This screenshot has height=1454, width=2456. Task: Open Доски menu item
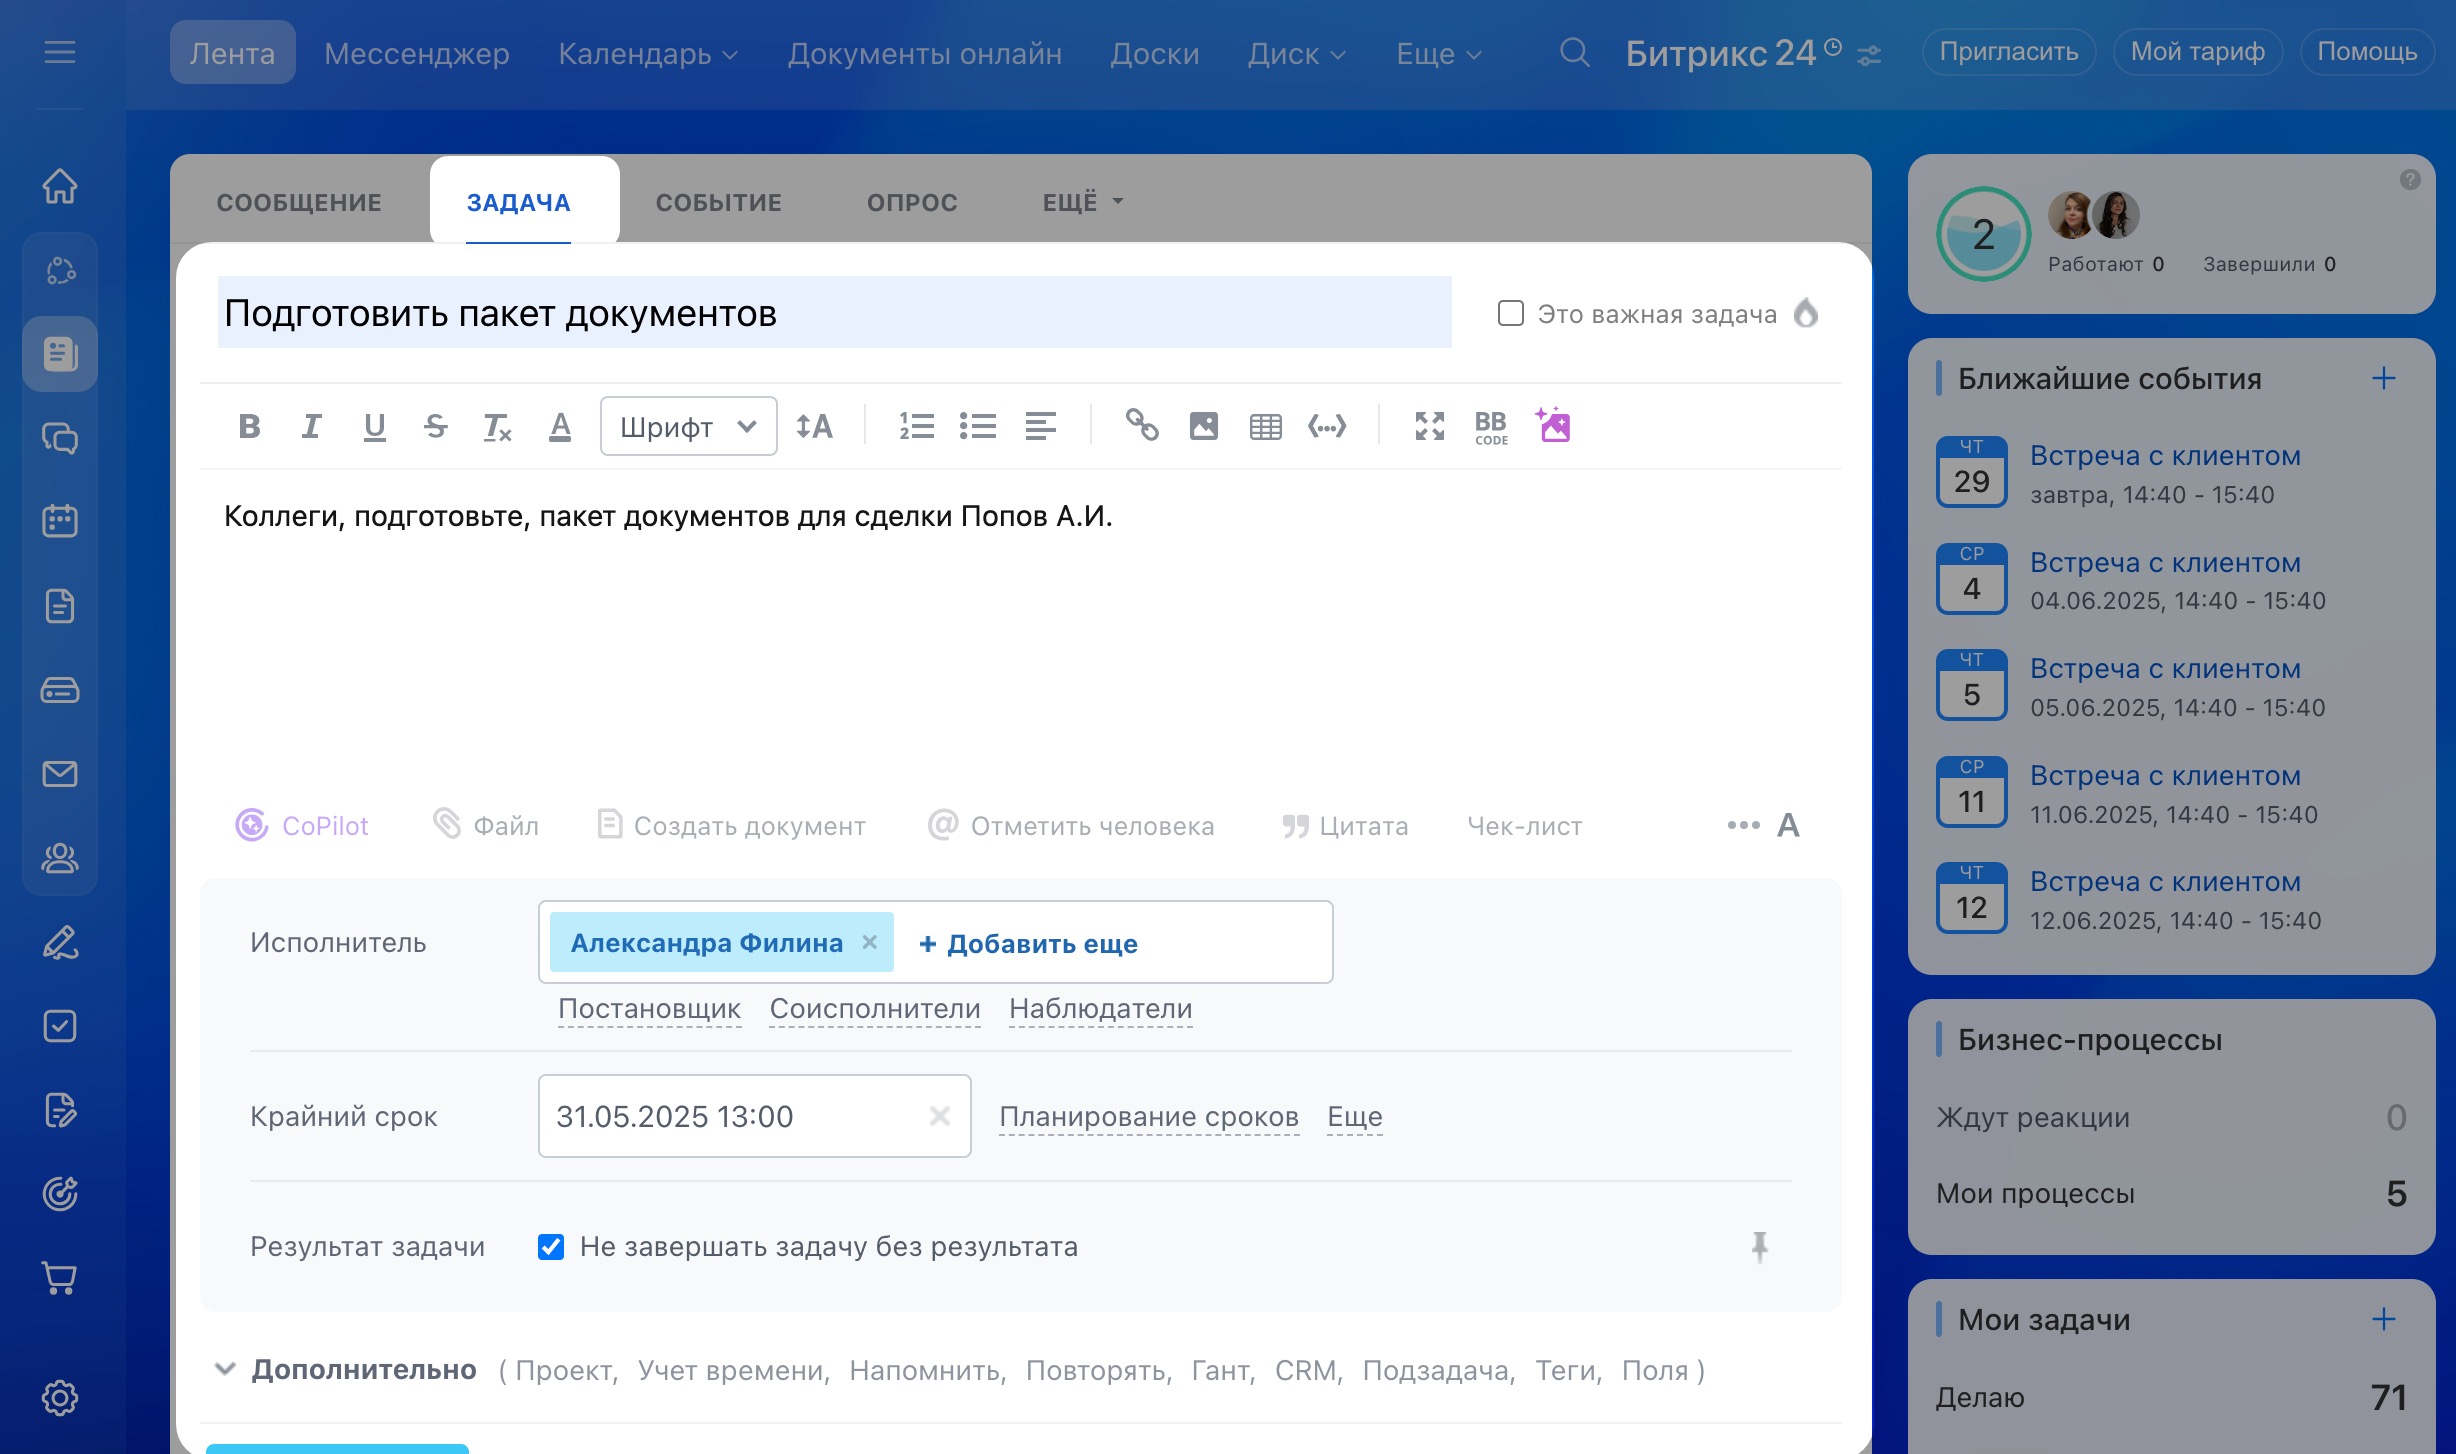(x=1155, y=52)
